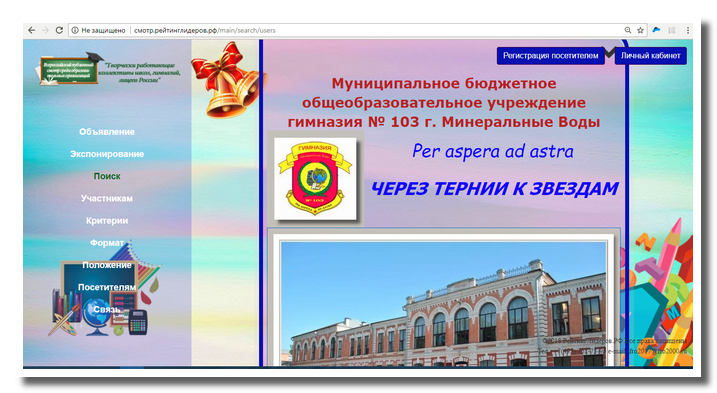Click the gymnasium No. 103 emblem image
717x393 pixels.
click(x=315, y=178)
